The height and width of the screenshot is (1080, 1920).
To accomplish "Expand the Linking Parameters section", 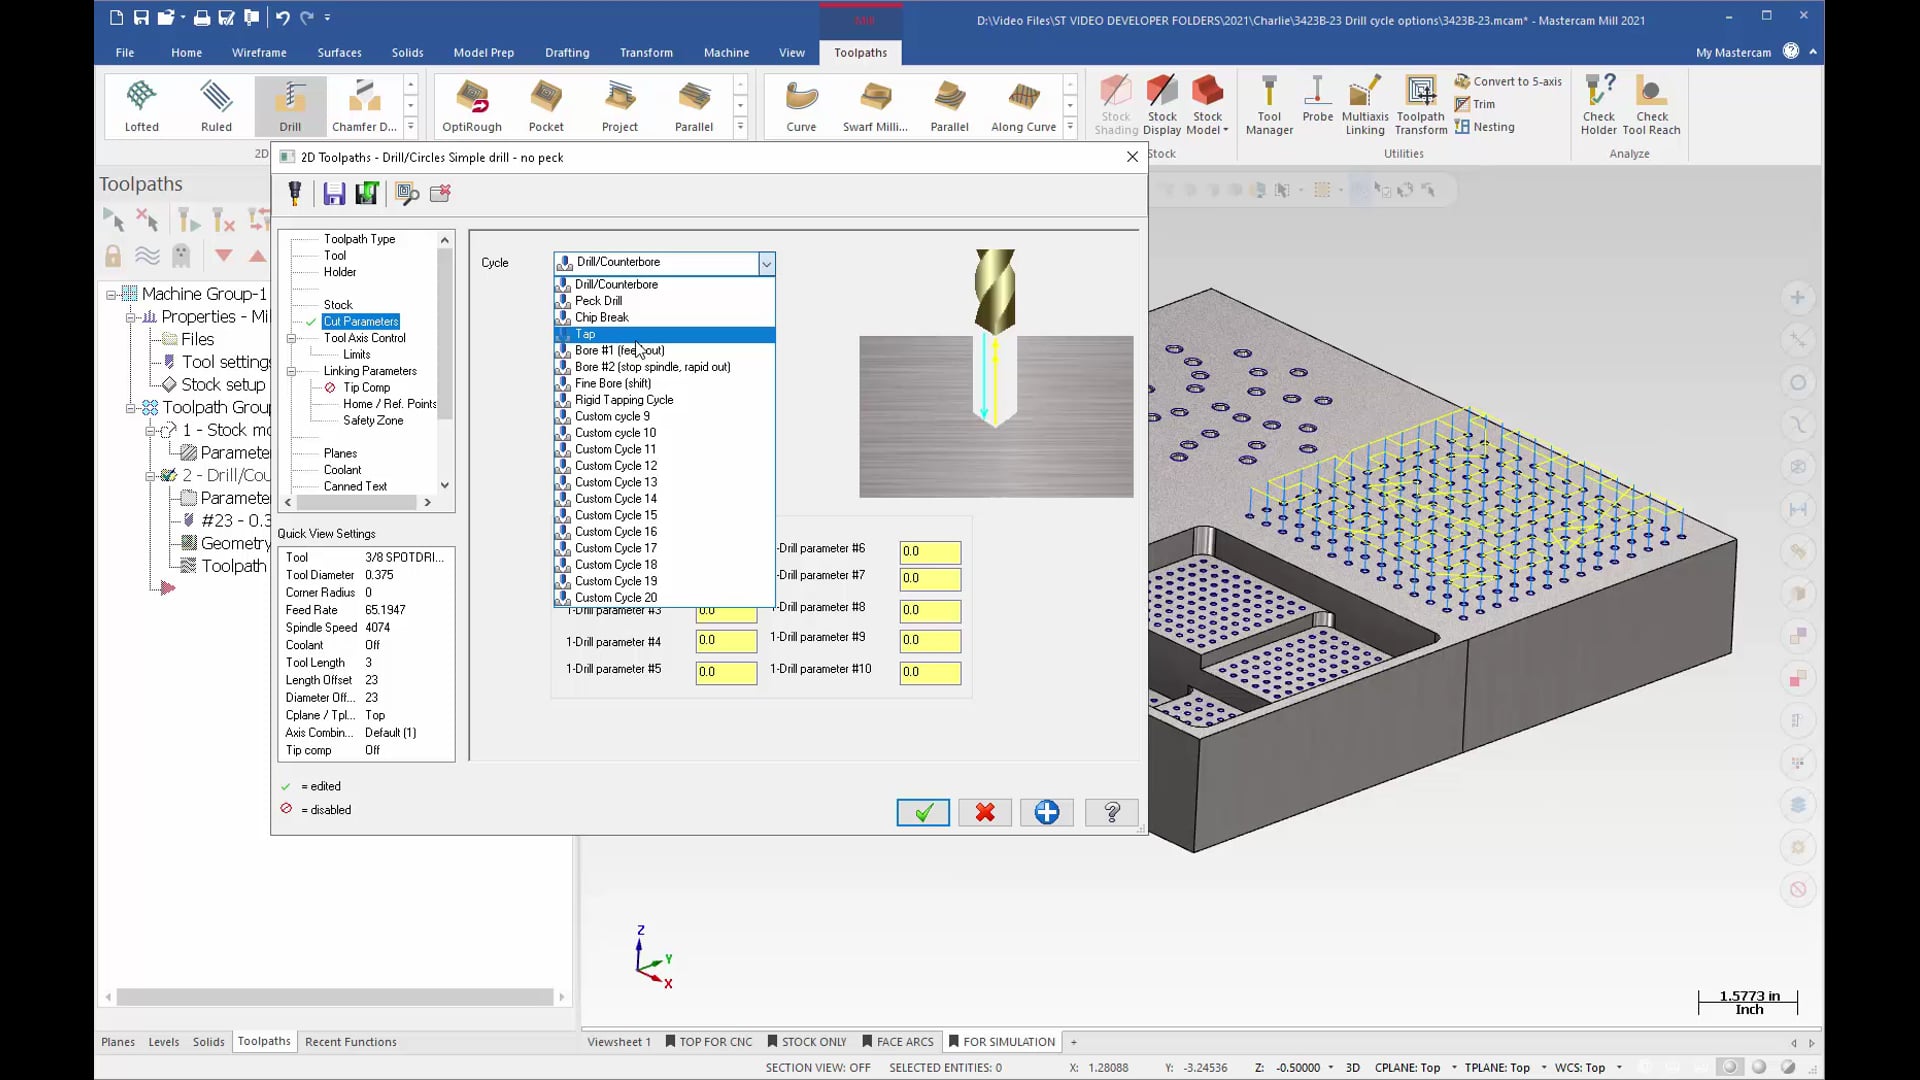I will click(293, 371).
